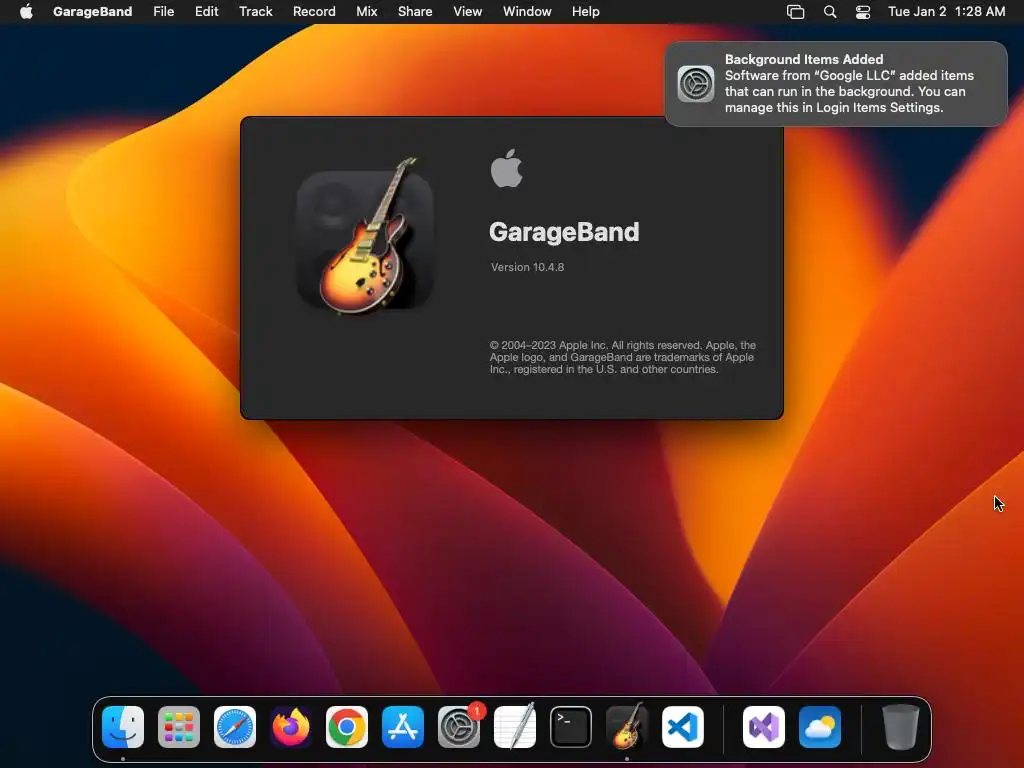This screenshot has height=768, width=1024.
Task: Open purple Visual Studio from the Dock
Action: tap(763, 727)
